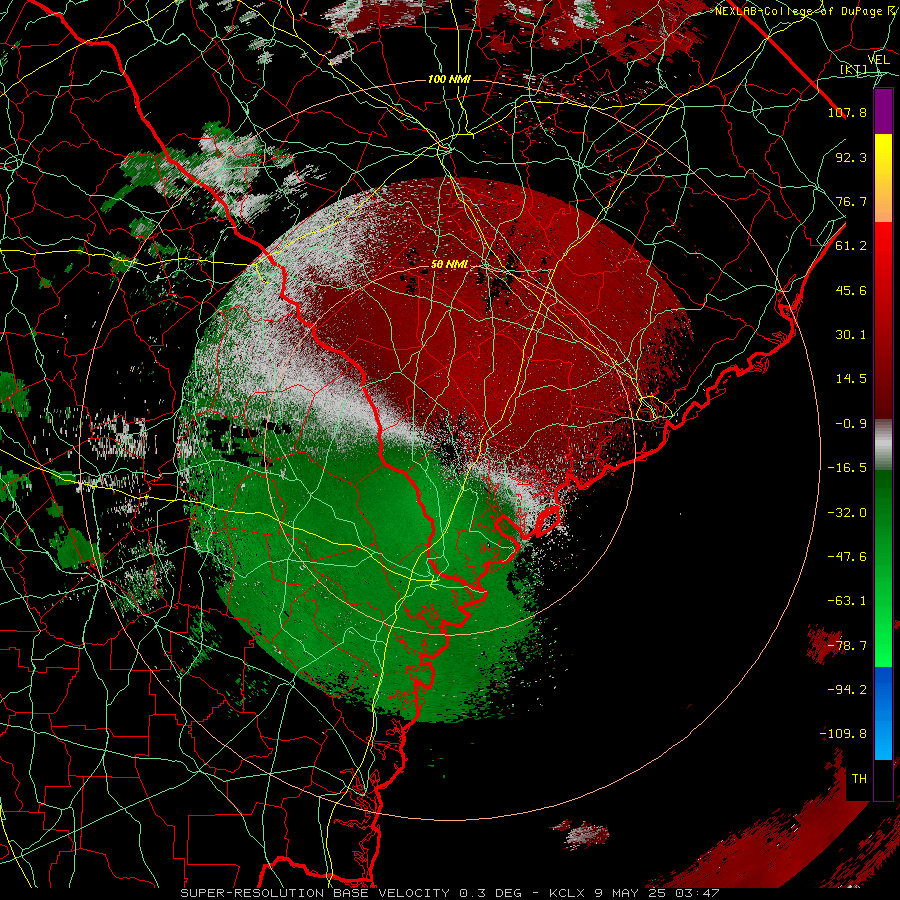Click the VEL legend title
The width and height of the screenshot is (900, 900).
pos(879,59)
